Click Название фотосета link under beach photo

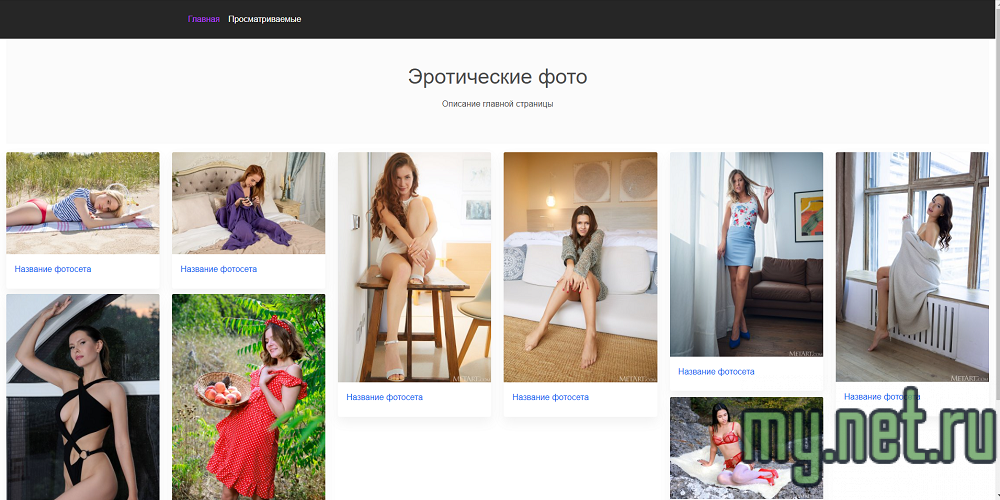tap(53, 269)
